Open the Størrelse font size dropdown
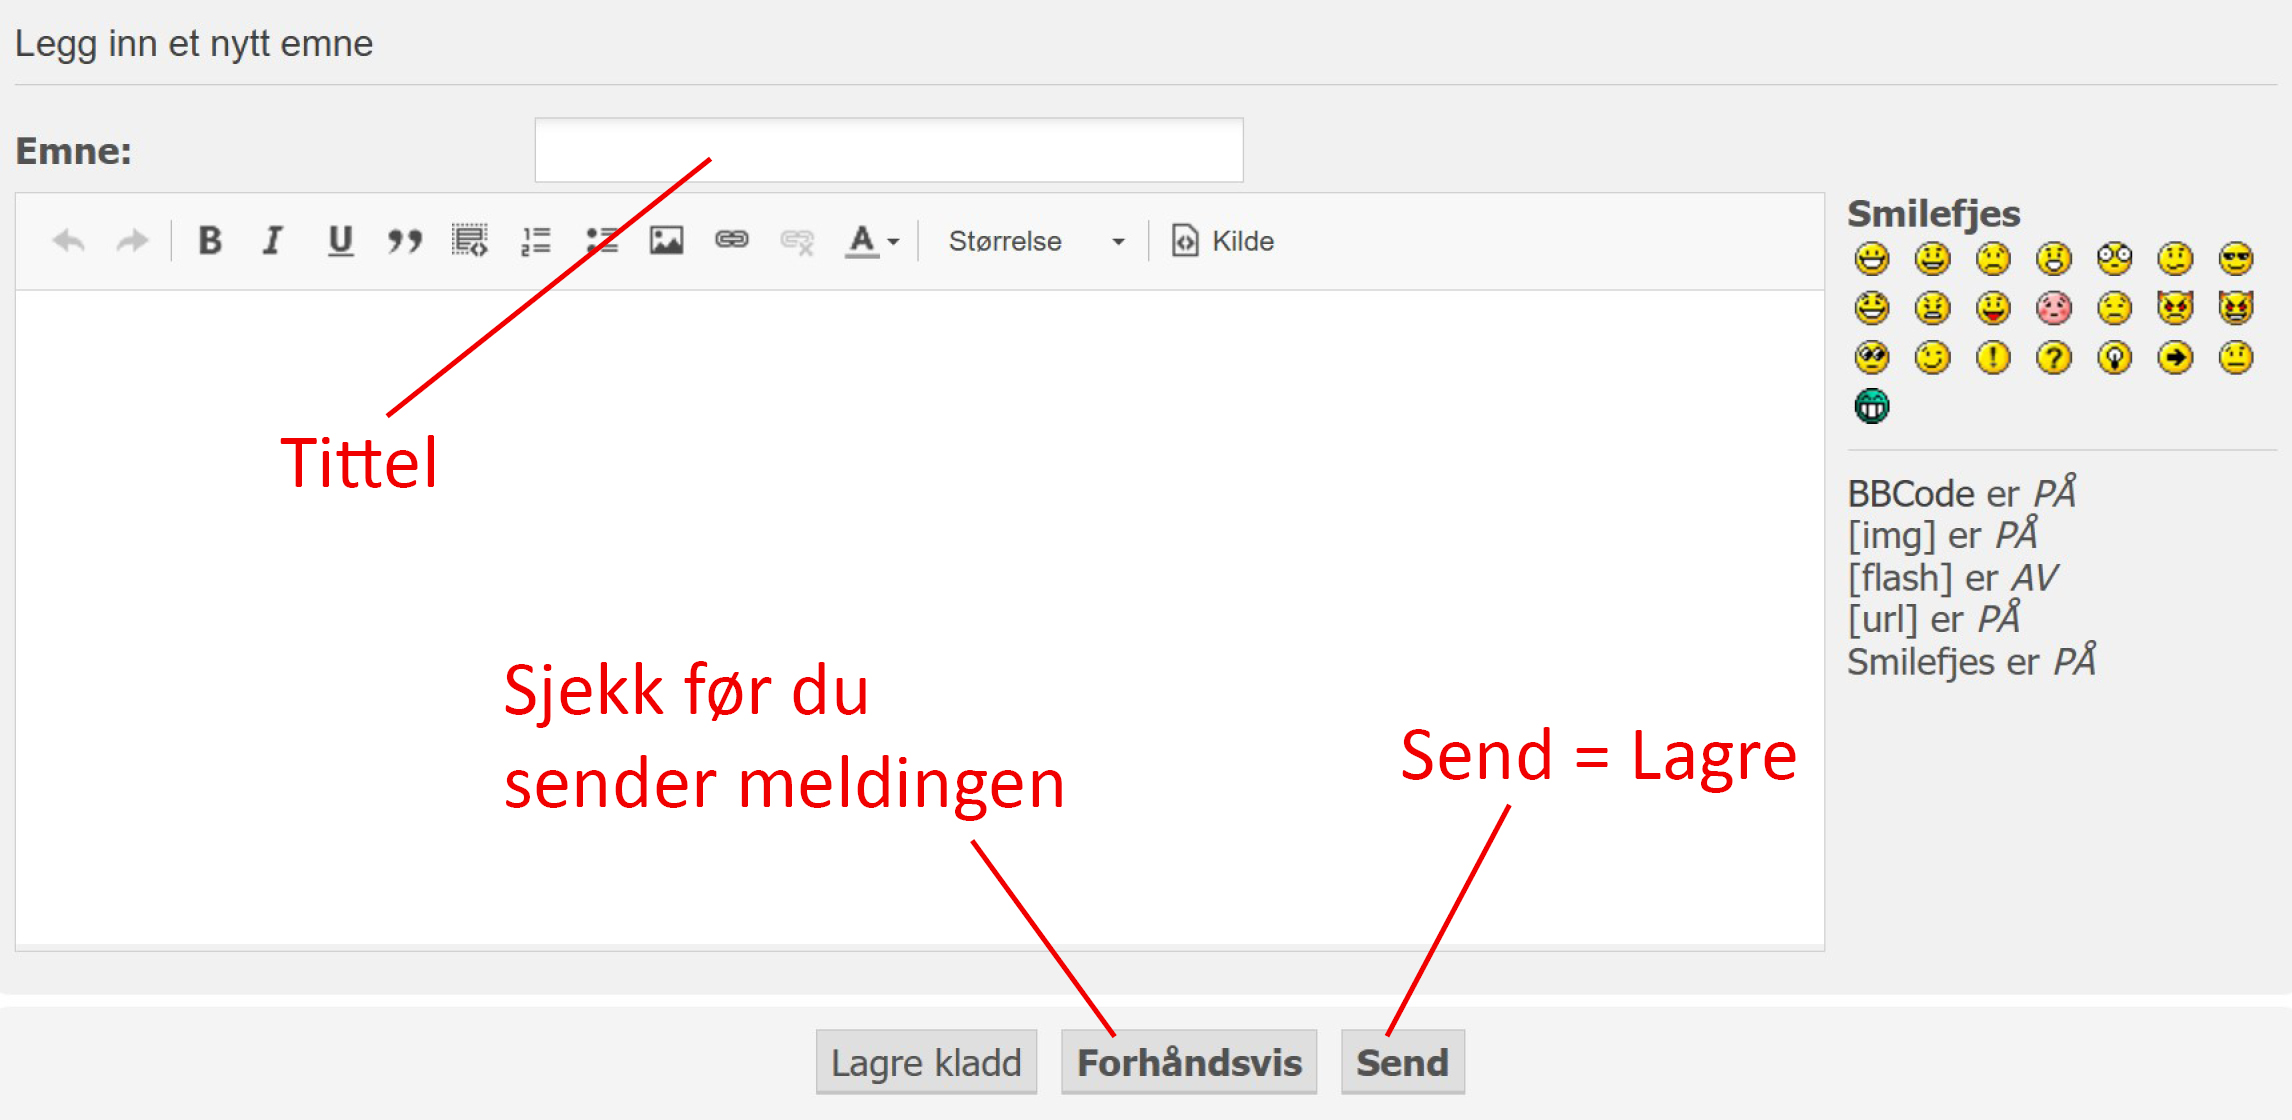 point(1036,241)
